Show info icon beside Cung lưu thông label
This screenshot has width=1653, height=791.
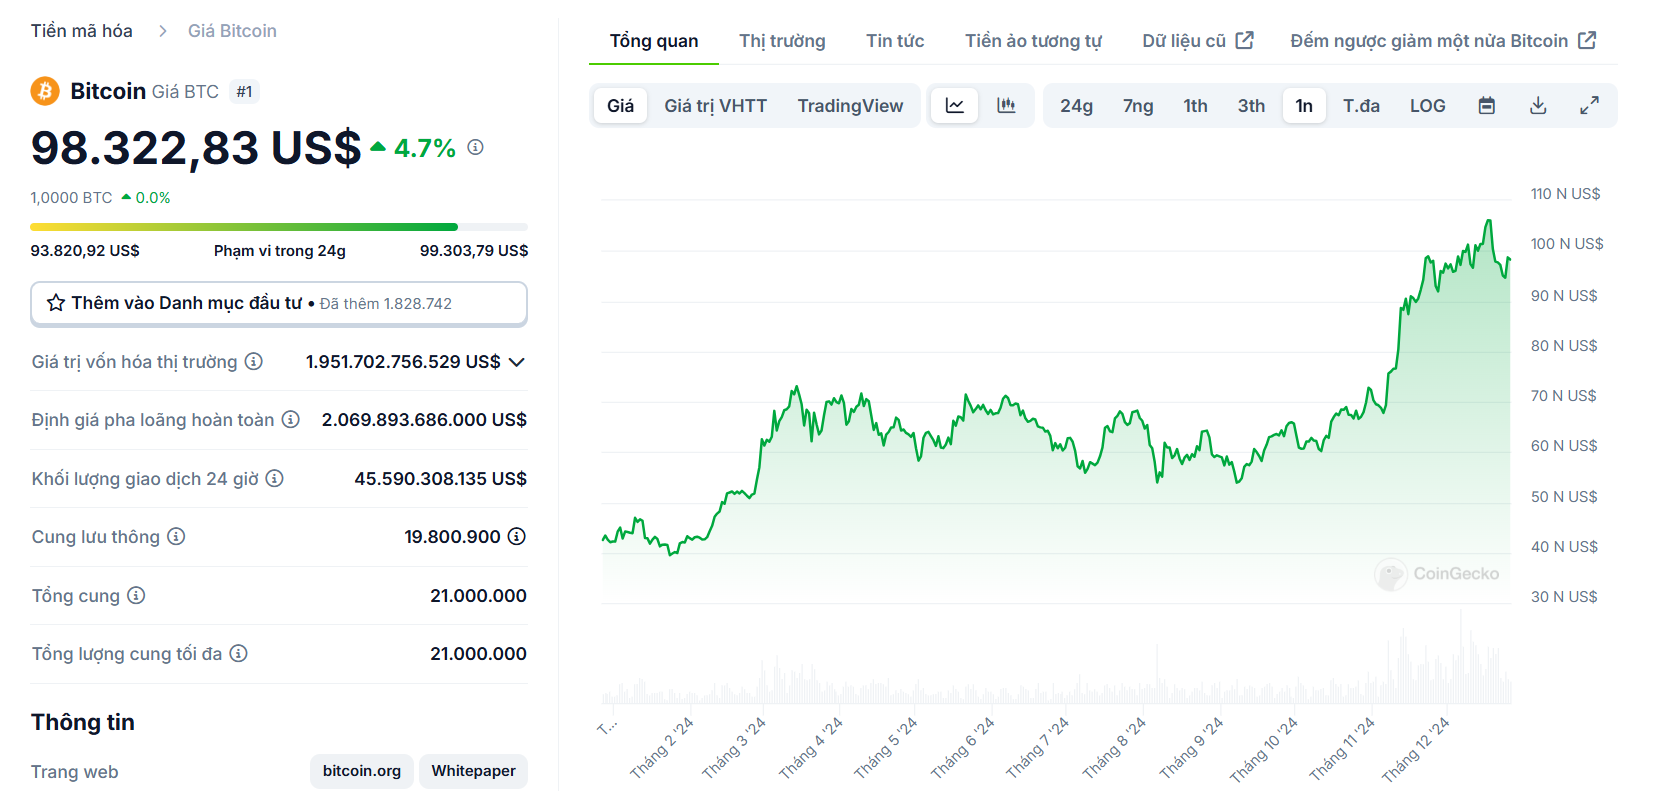[x=176, y=537]
